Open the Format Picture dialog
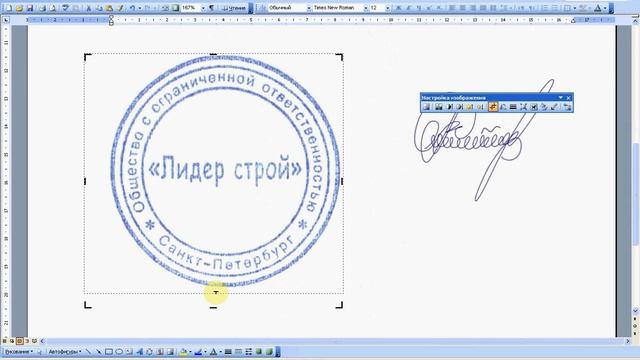The width and height of the screenshot is (640, 360). pyautogui.click(x=544, y=107)
